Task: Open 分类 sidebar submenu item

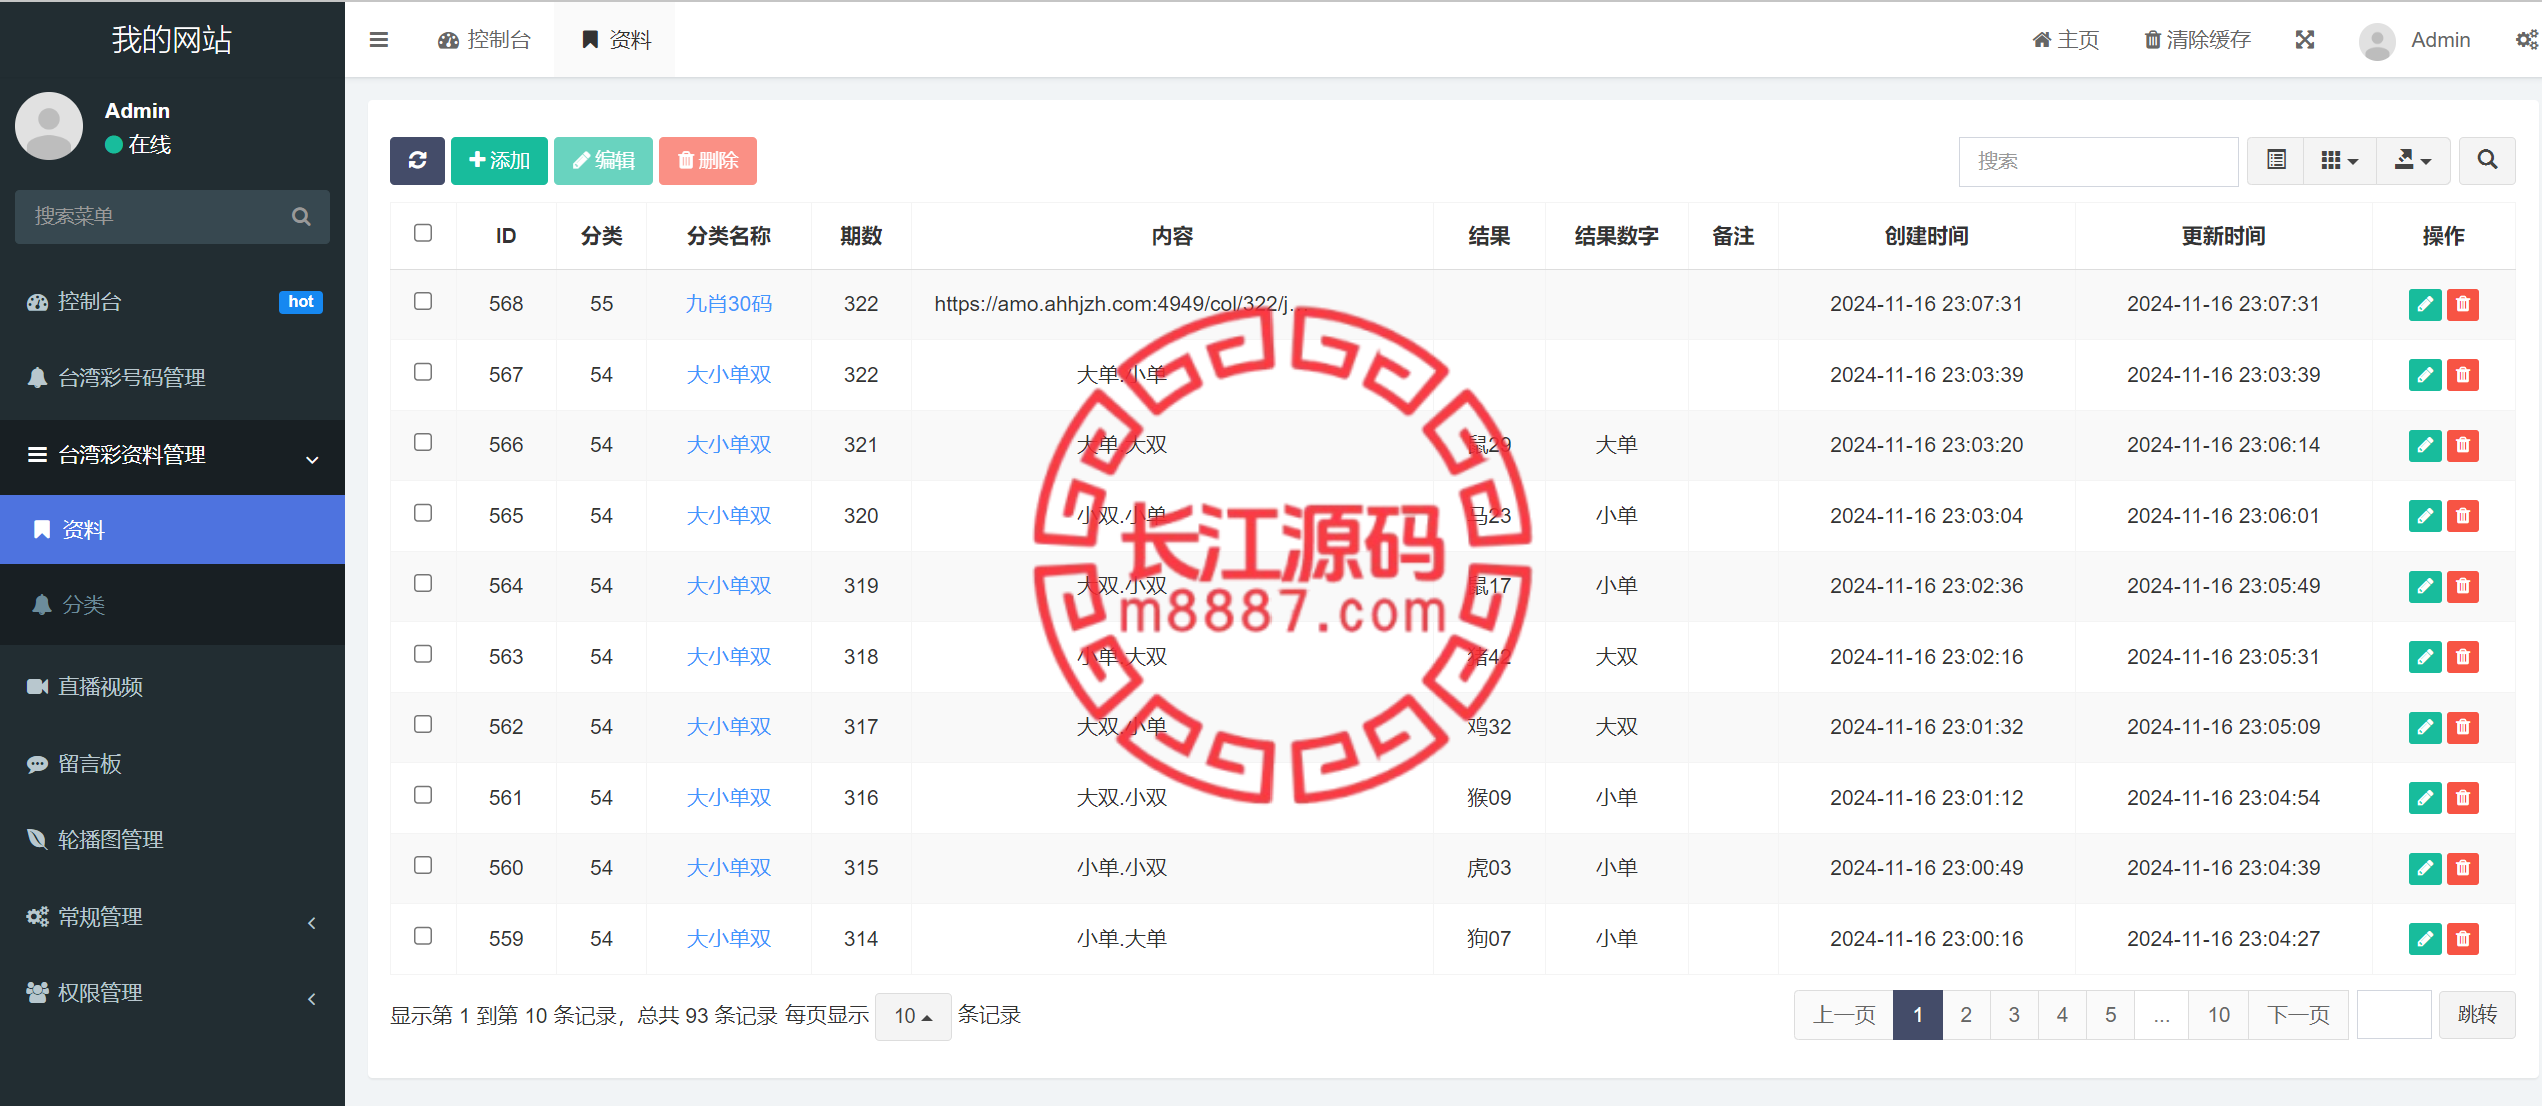Action: tap(172, 605)
